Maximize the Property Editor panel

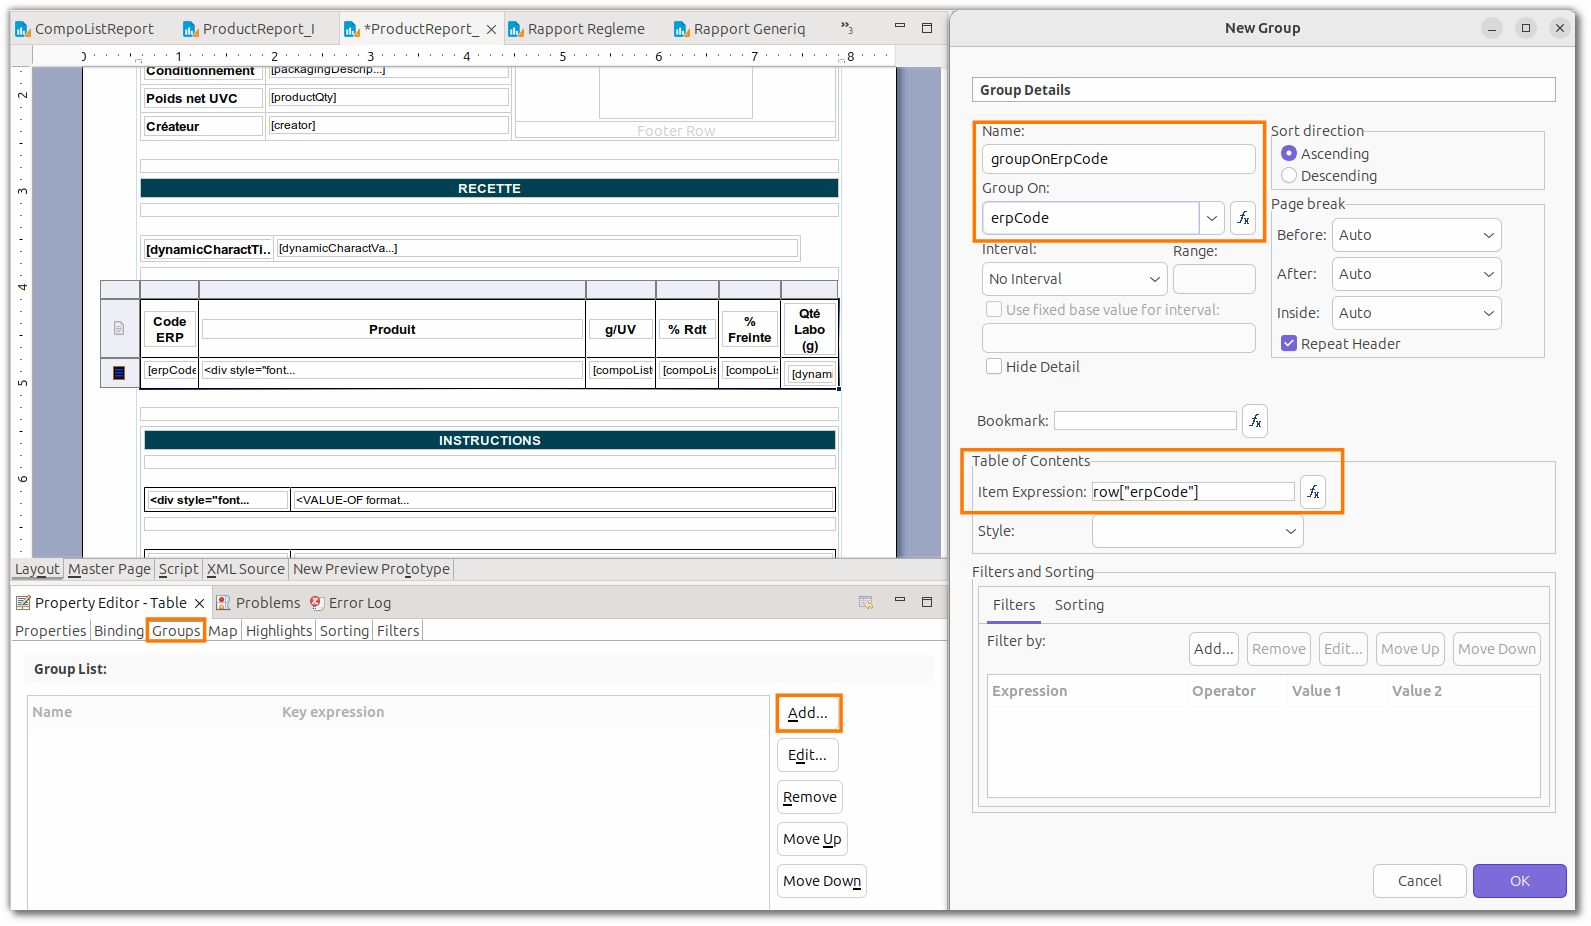927,602
